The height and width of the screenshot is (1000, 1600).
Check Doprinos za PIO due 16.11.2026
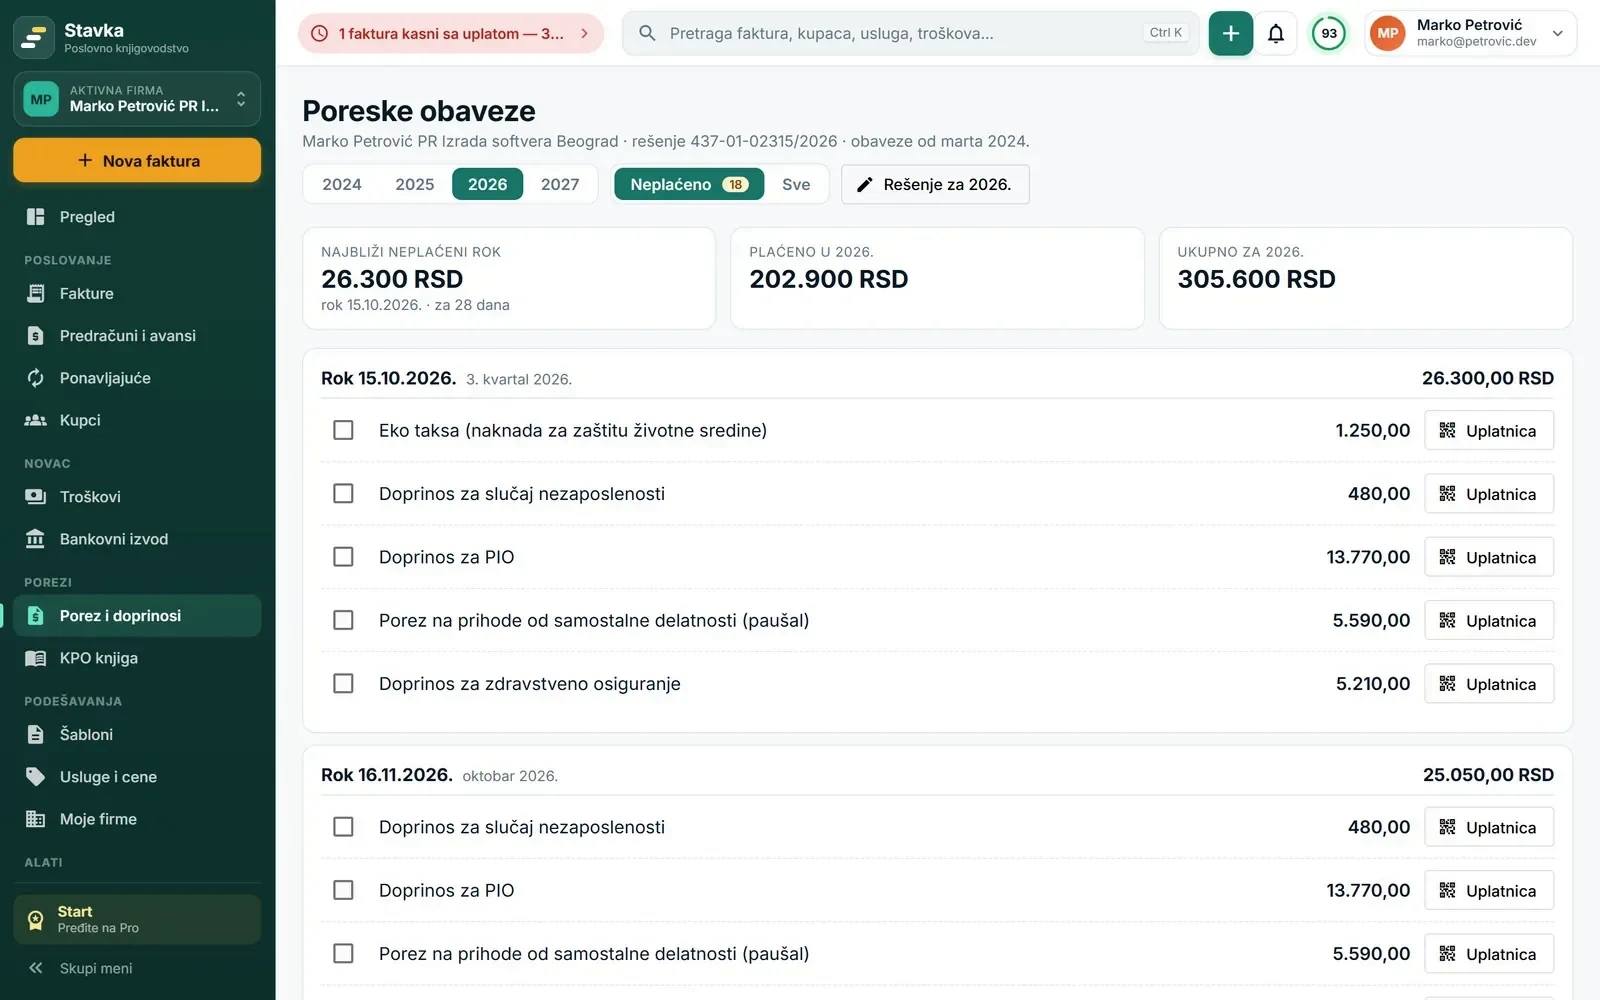tap(343, 890)
